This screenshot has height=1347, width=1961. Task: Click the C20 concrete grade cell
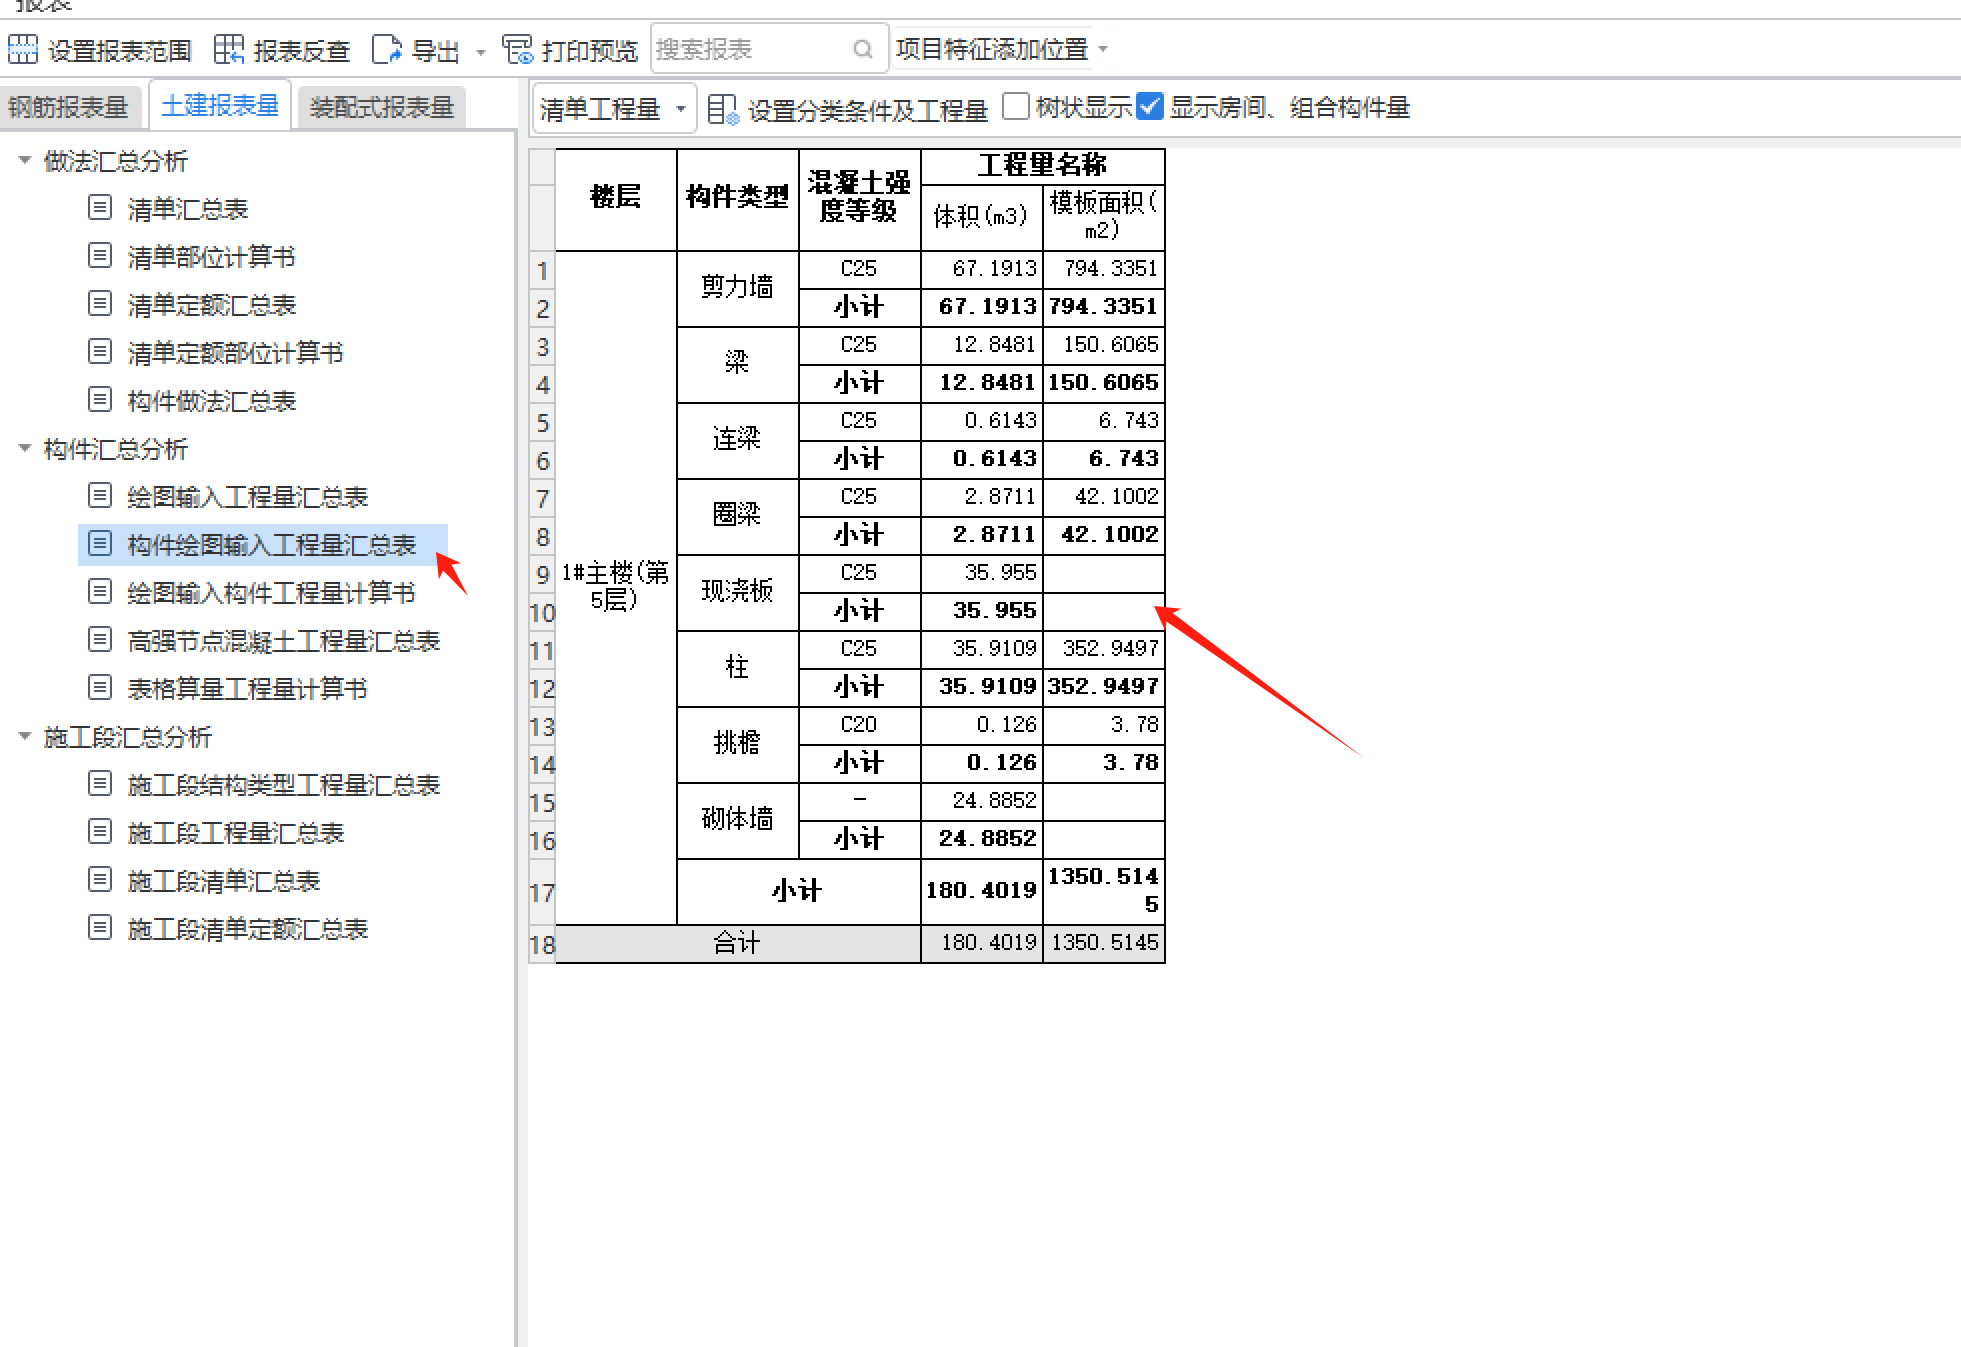click(860, 725)
